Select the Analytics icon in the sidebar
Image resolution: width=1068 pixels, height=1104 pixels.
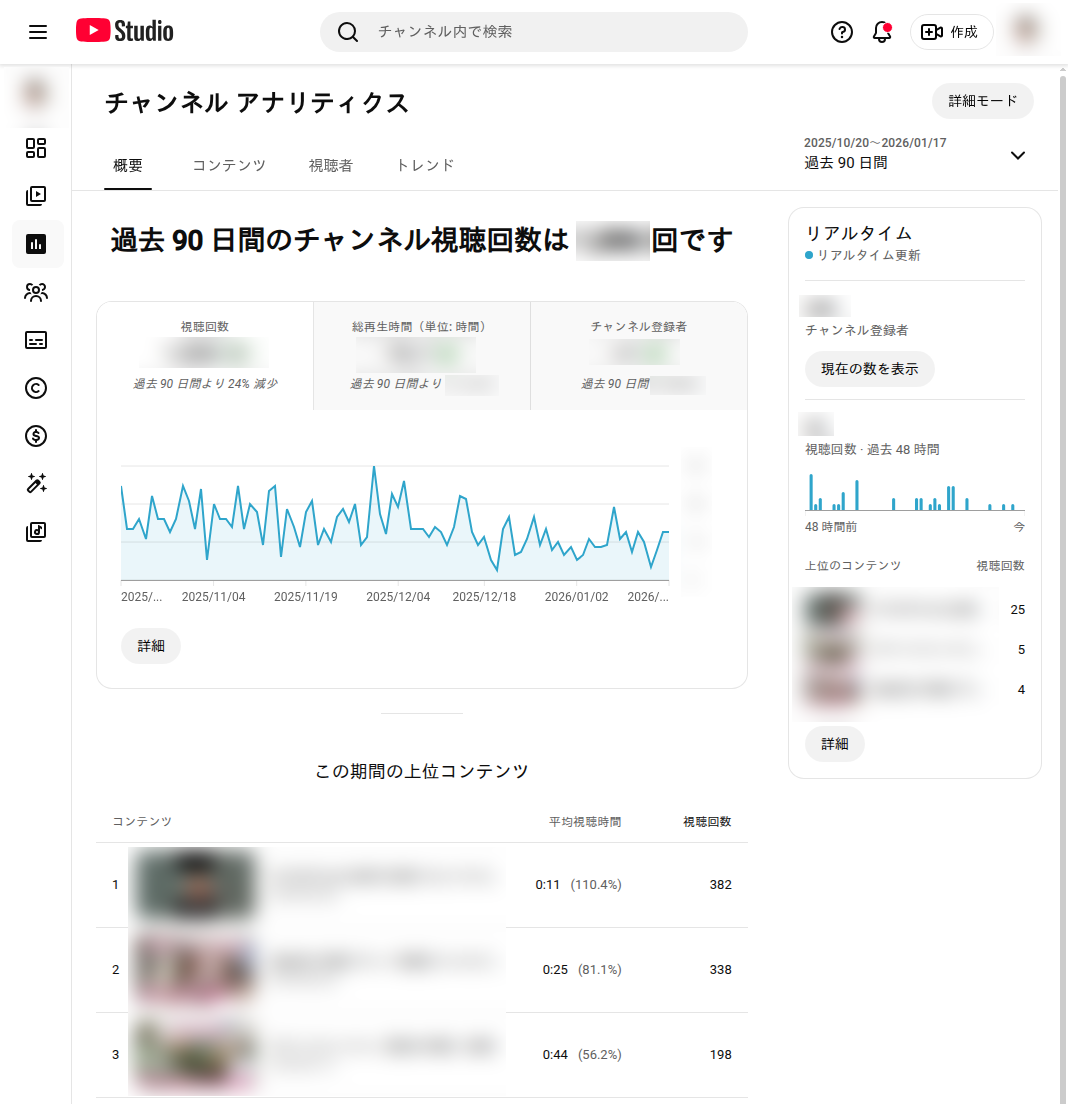tap(36, 244)
